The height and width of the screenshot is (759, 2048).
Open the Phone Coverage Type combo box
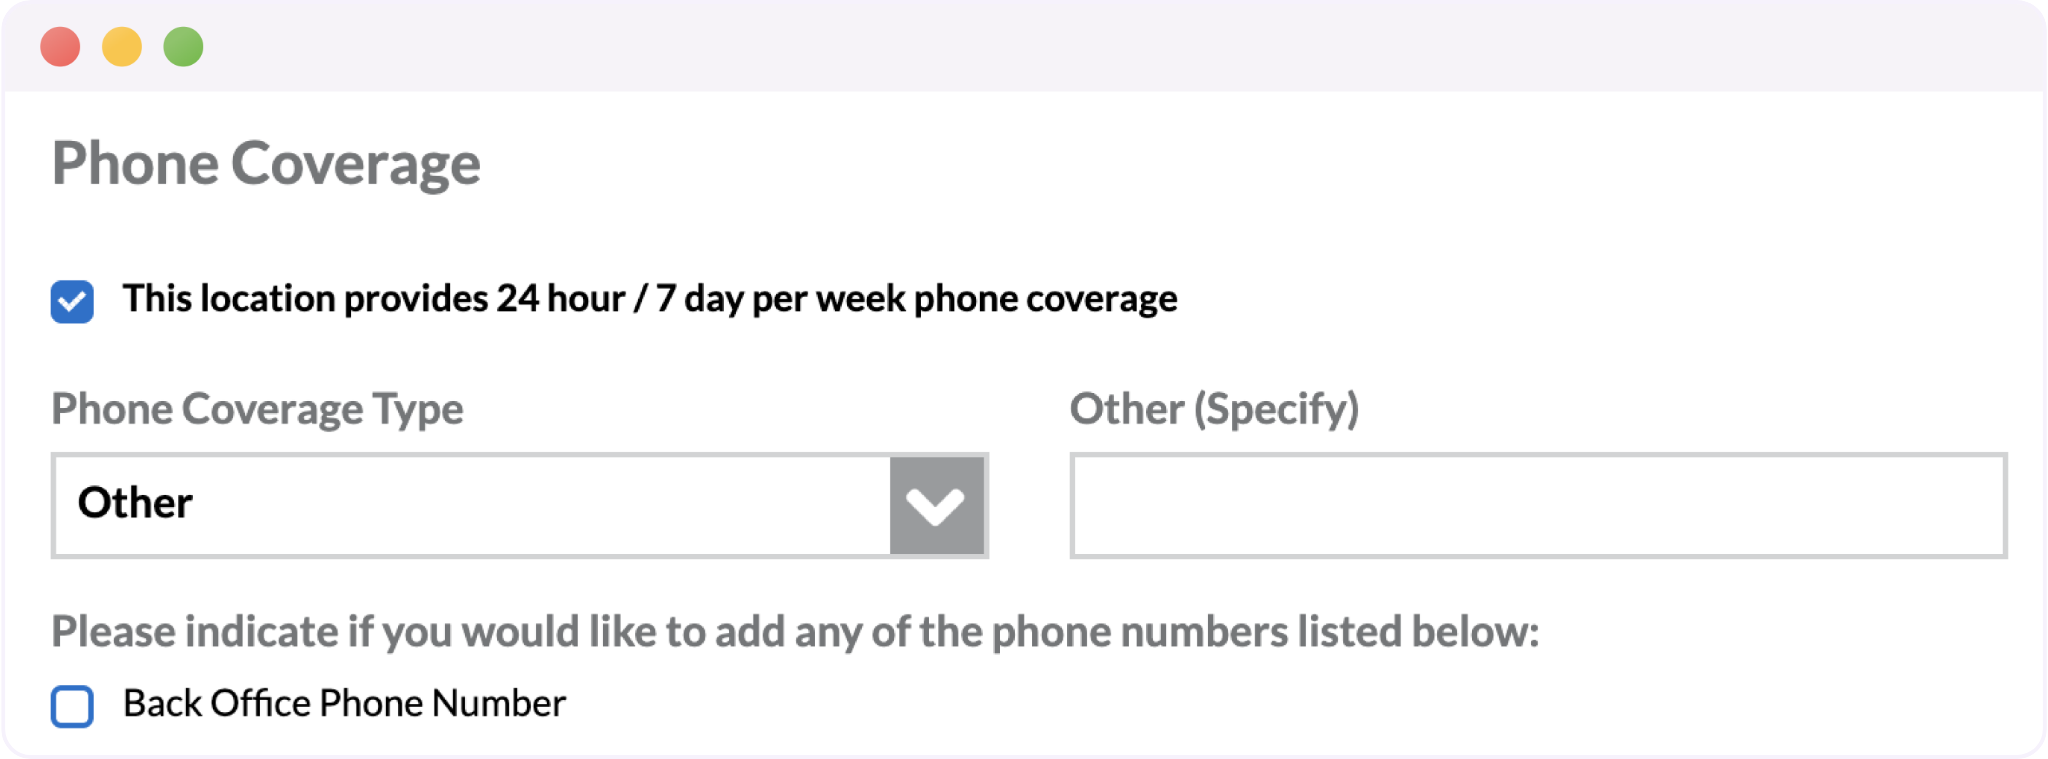(472, 505)
